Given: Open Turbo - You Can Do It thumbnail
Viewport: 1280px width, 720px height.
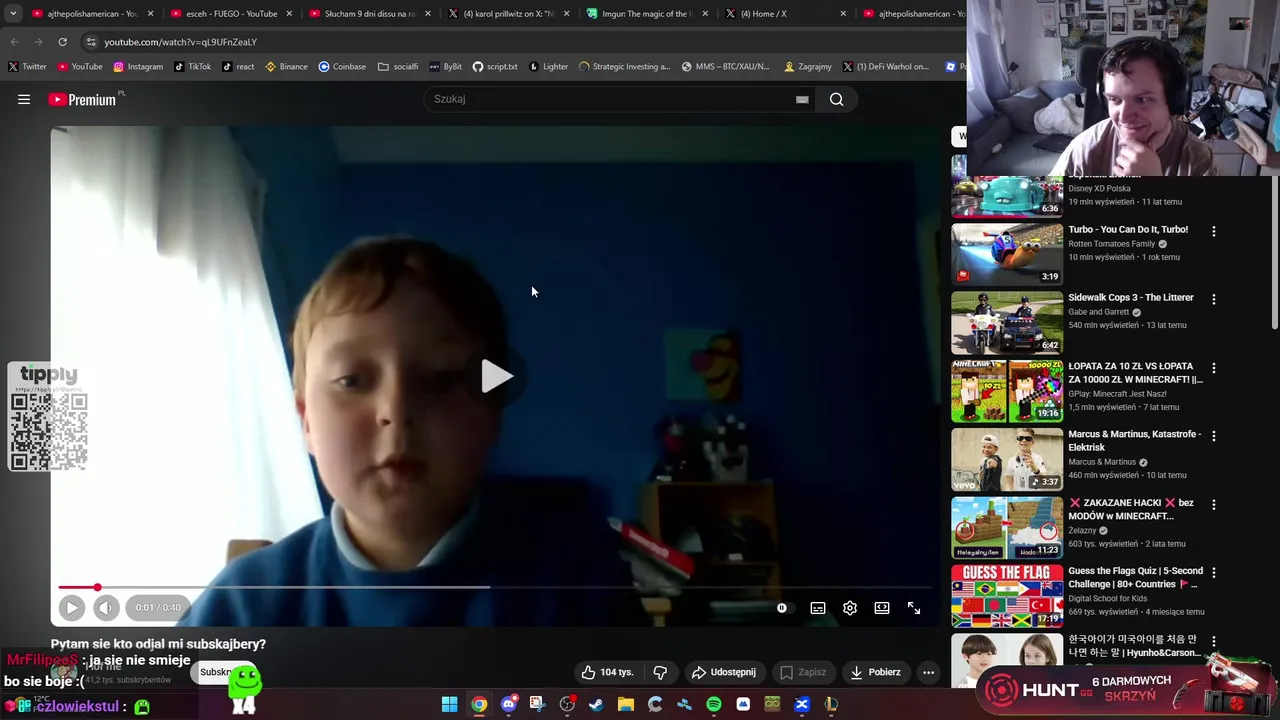Looking at the screenshot, I should [1007, 254].
